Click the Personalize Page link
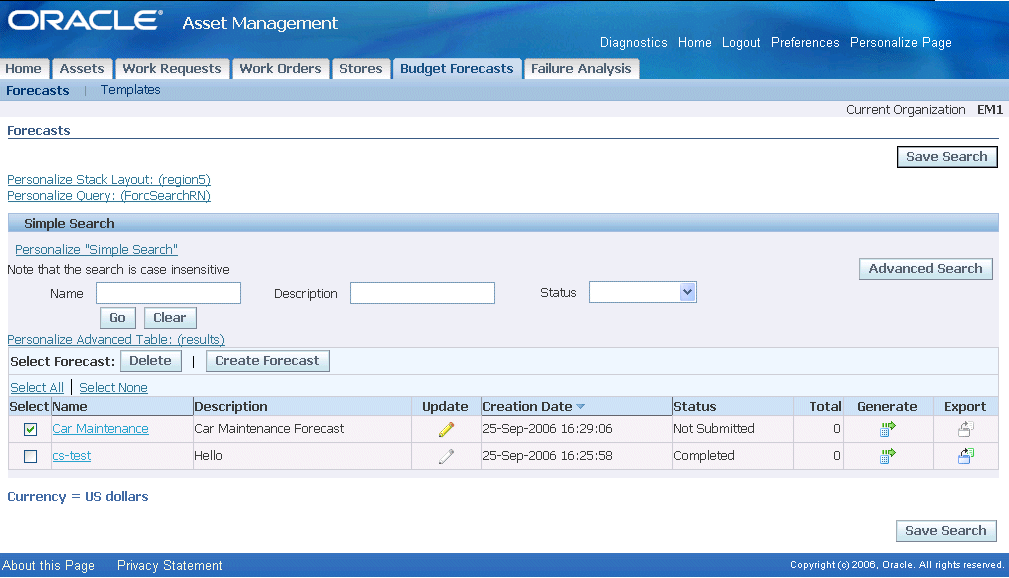The image size is (1009, 578). pos(901,42)
